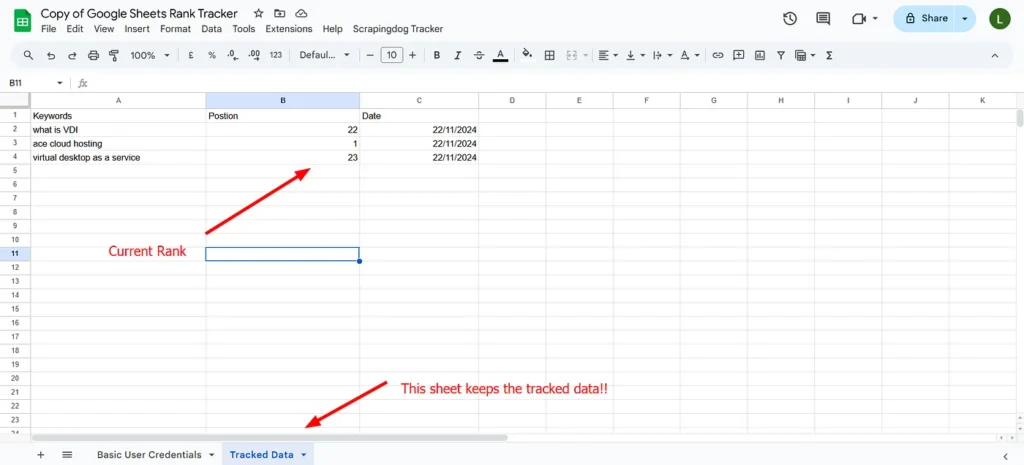Increase decimal places

(x=254, y=56)
